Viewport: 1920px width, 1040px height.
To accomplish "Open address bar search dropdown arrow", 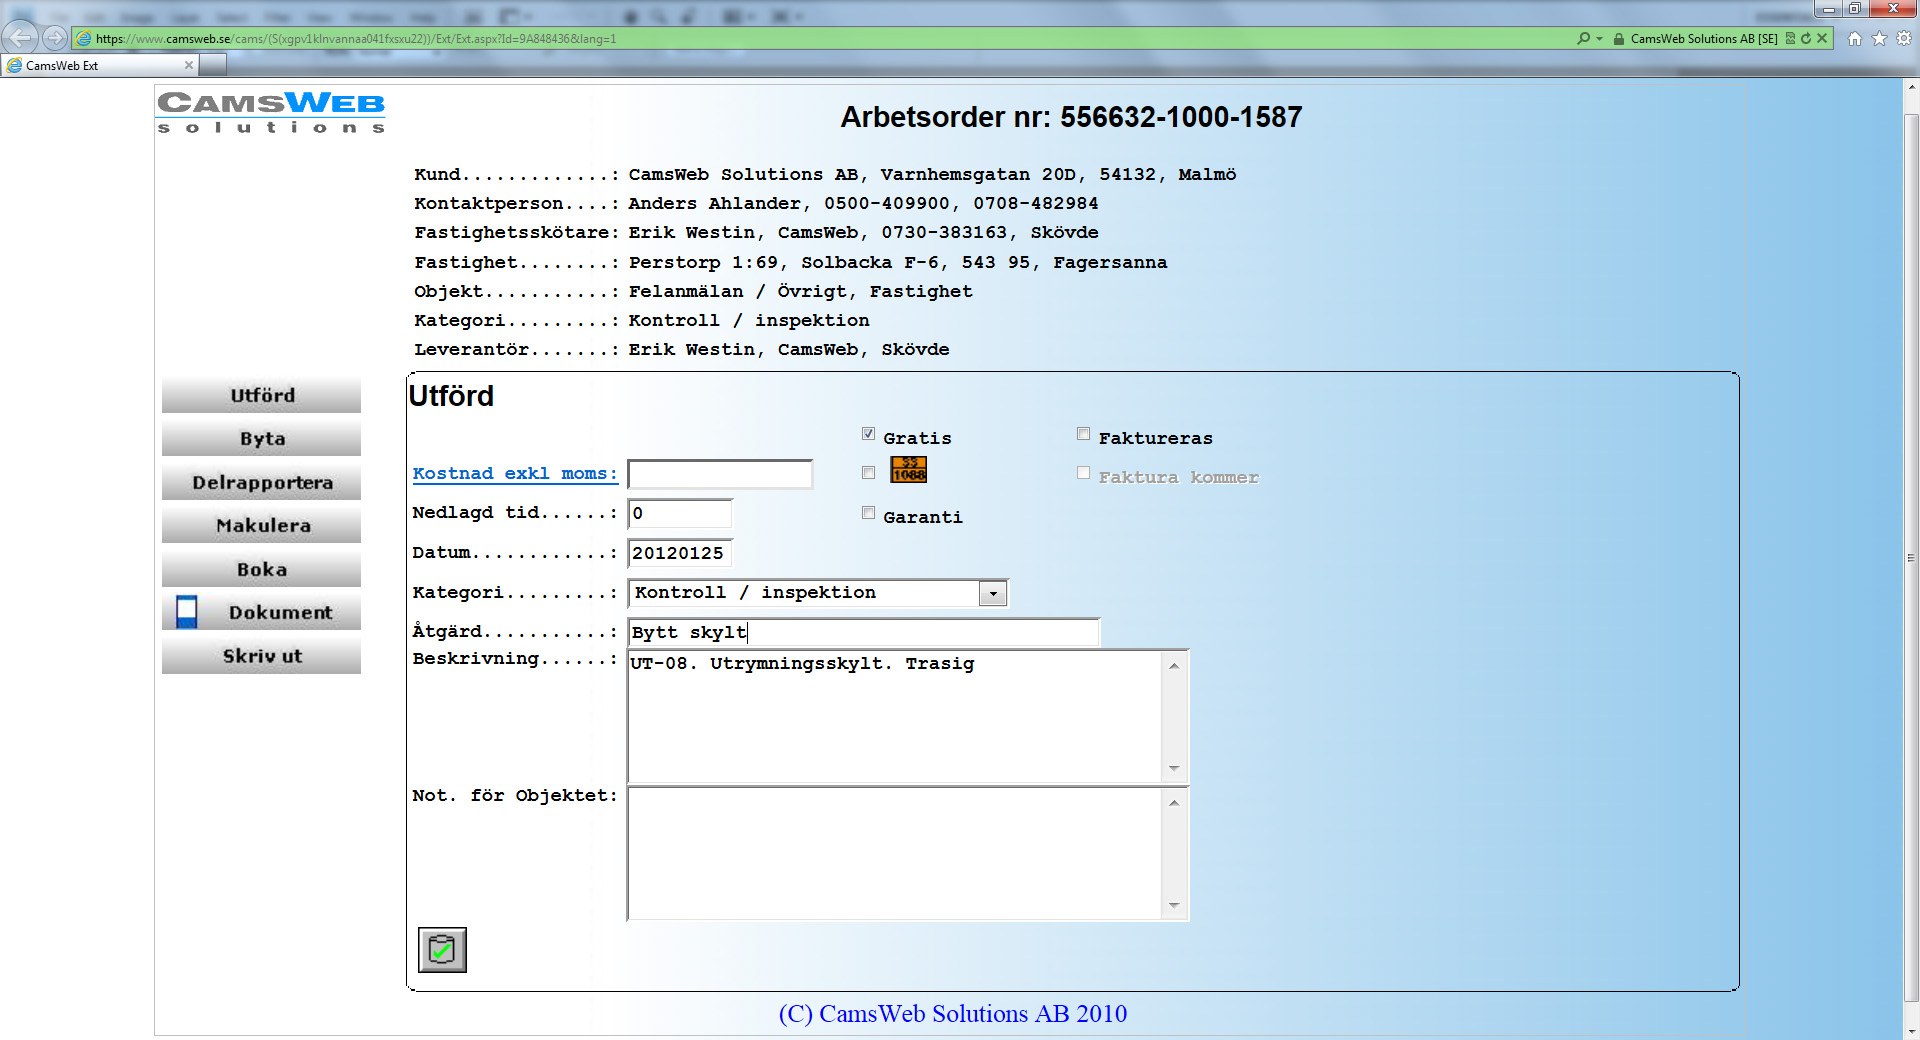I will (x=1599, y=39).
